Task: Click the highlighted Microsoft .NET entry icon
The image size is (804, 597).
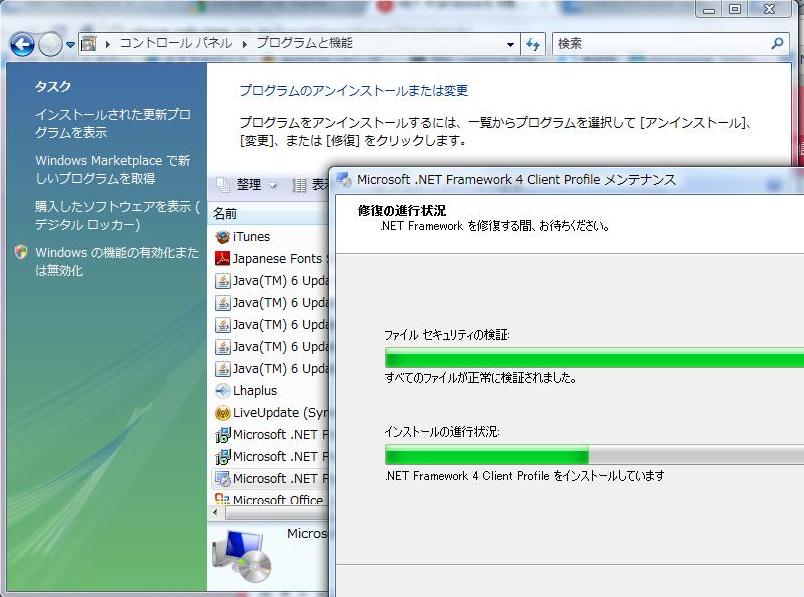Action: 222,479
